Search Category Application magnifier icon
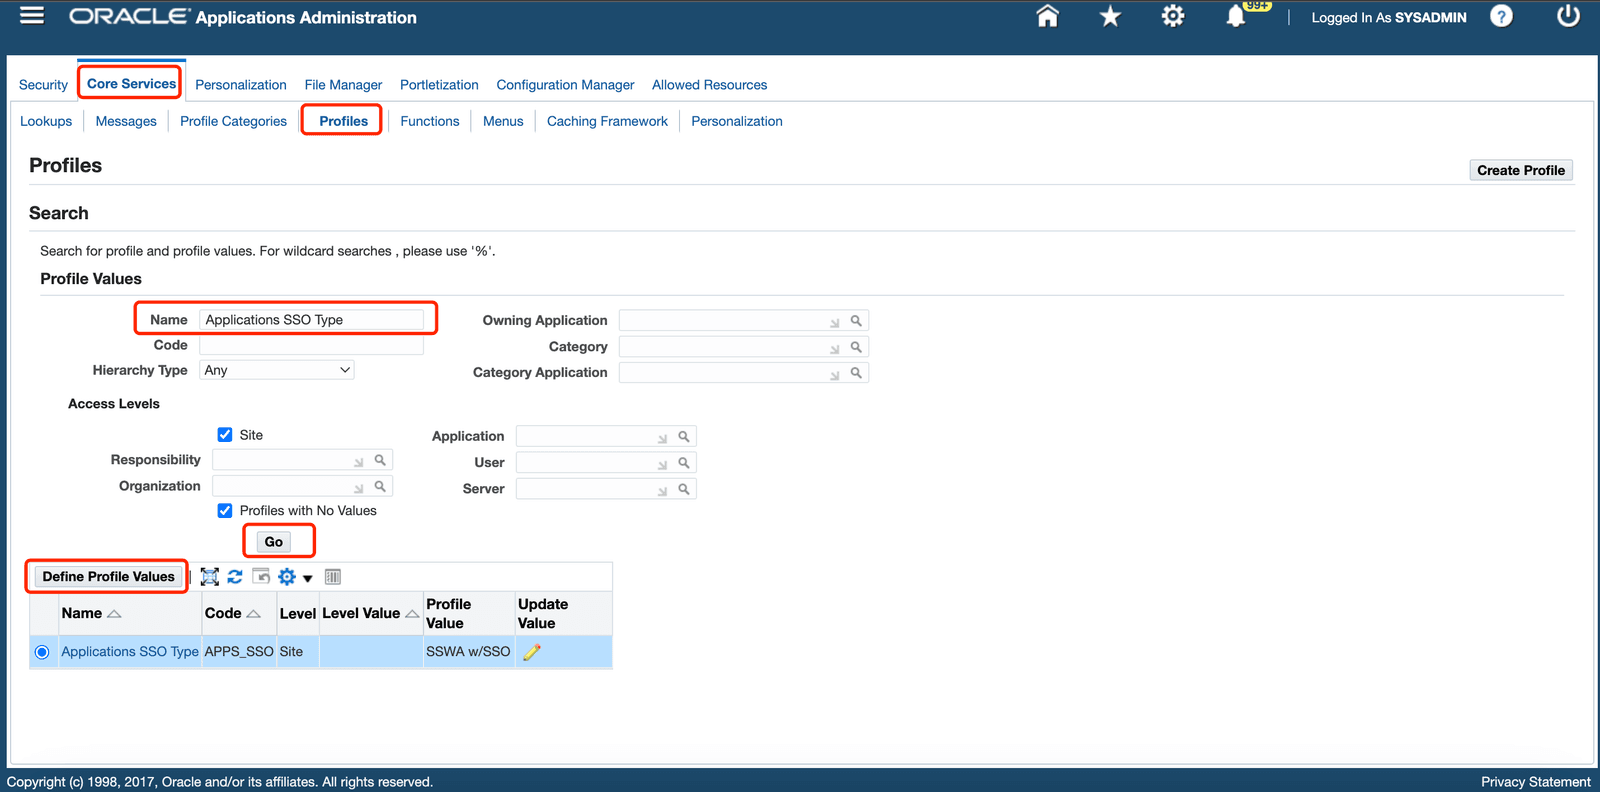Image resolution: width=1600 pixels, height=792 pixels. pos(856,373)
